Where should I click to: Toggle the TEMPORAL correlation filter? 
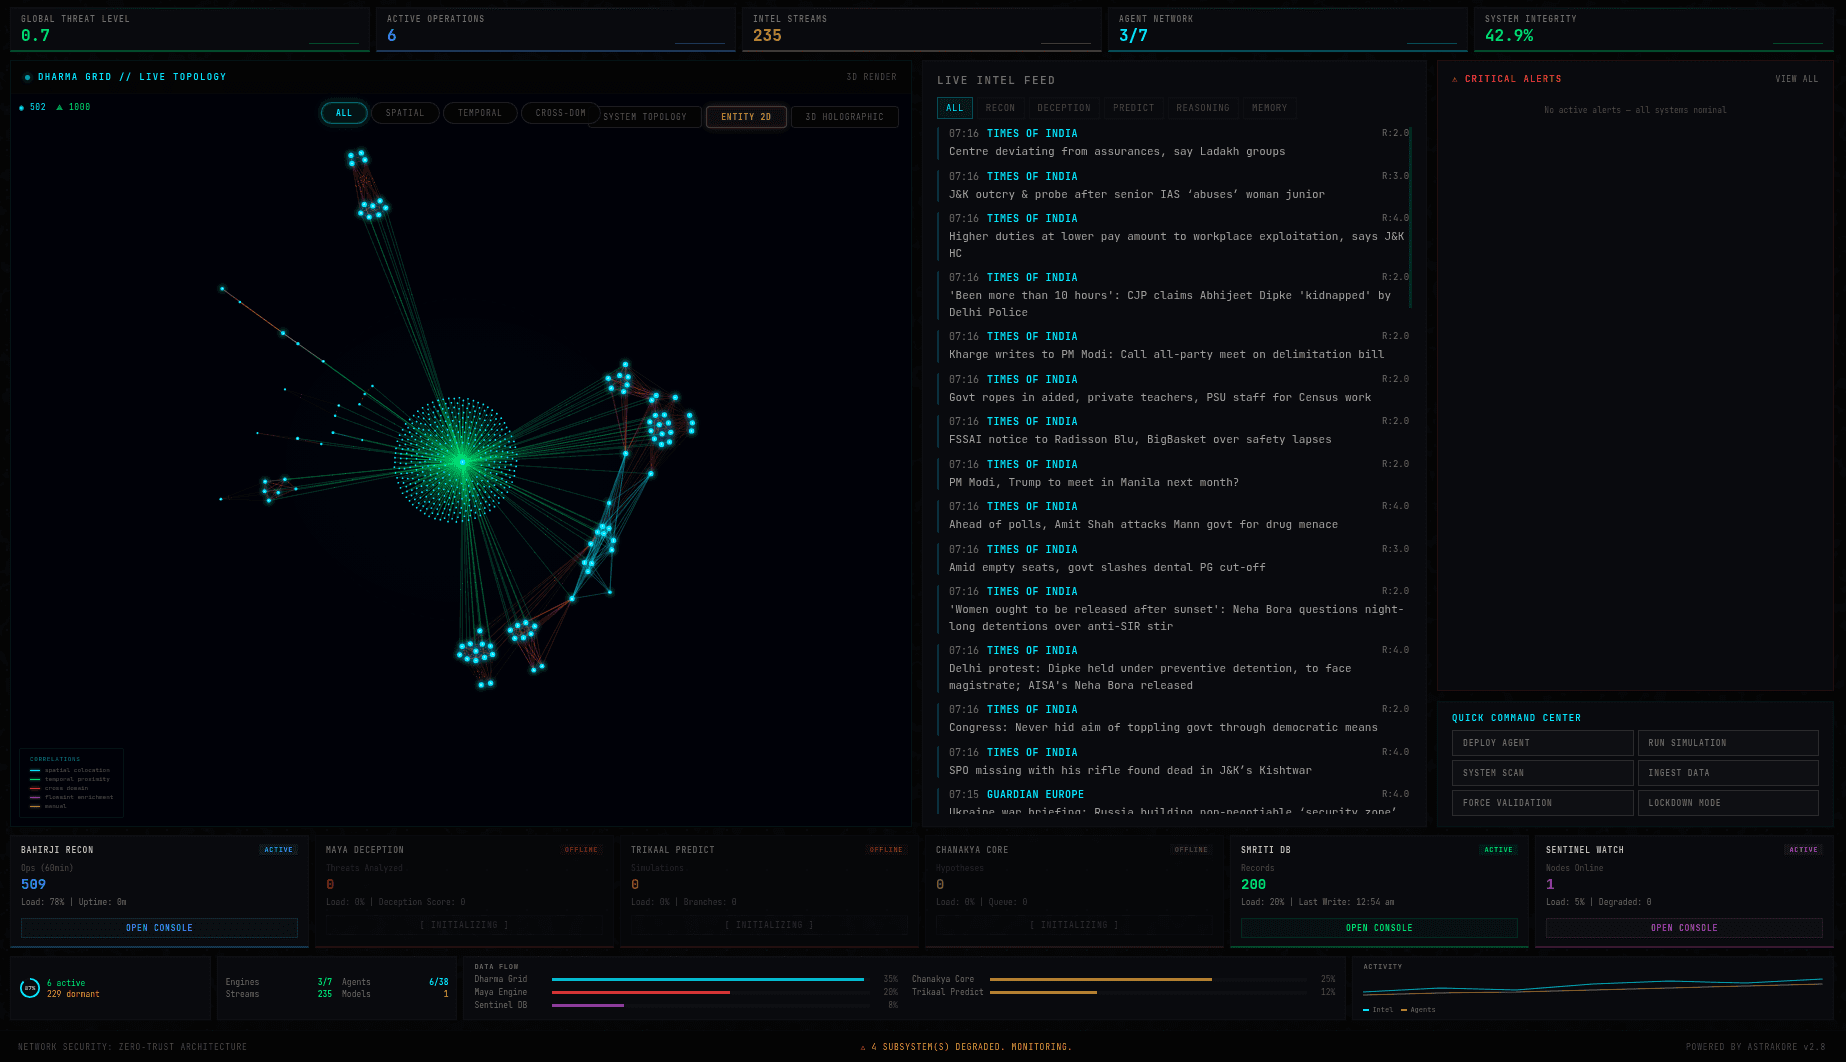pos(480,113)
